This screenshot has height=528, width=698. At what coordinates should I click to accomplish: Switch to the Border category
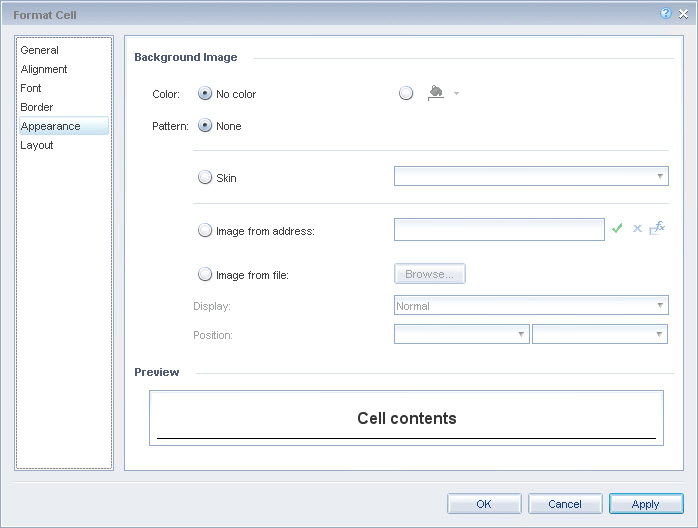point(37,107)
